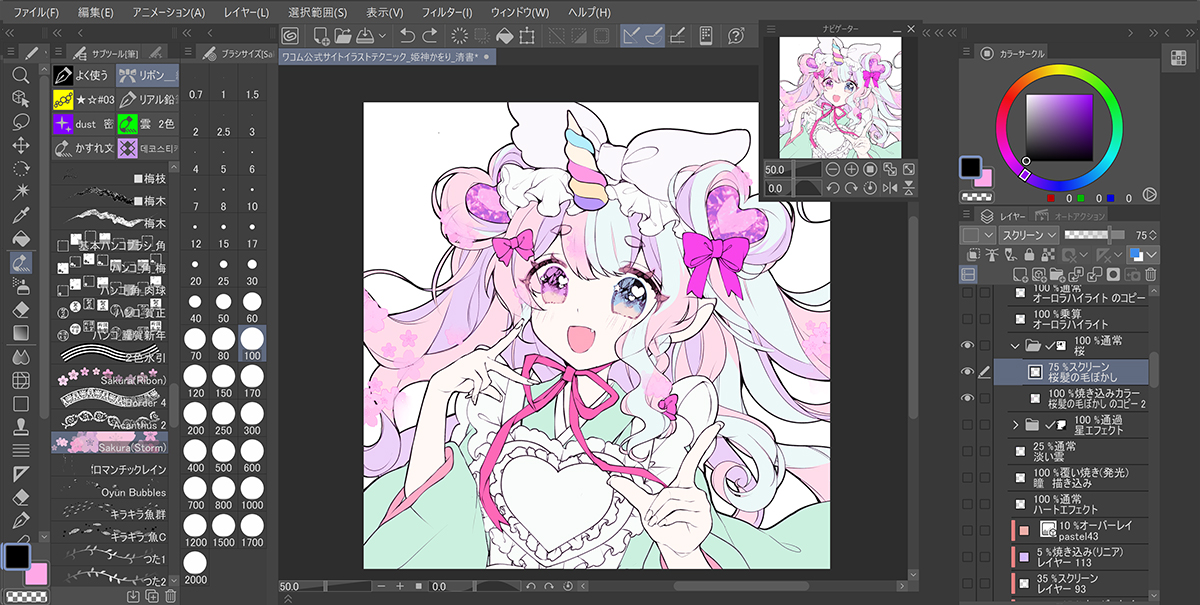The width and height of the screenshot is (1200, 605).
Task: Toggle visibility of the 桜 folder layer
Action: click(x=967, y=346)
